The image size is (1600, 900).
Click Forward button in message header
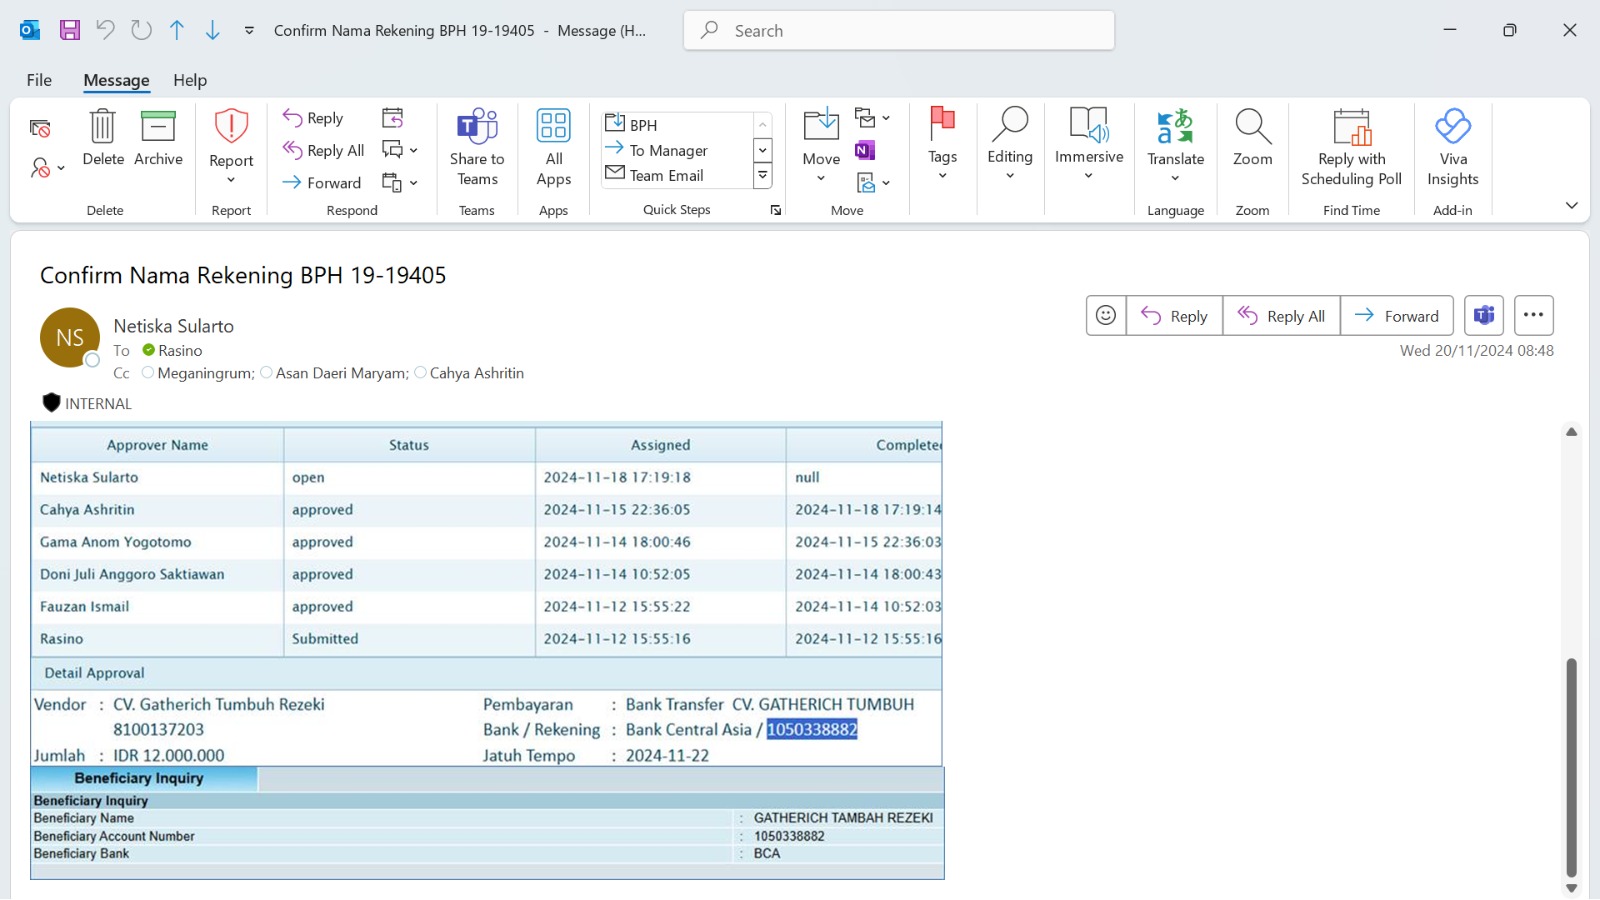pyautogui.click(x=1396, y=316)
